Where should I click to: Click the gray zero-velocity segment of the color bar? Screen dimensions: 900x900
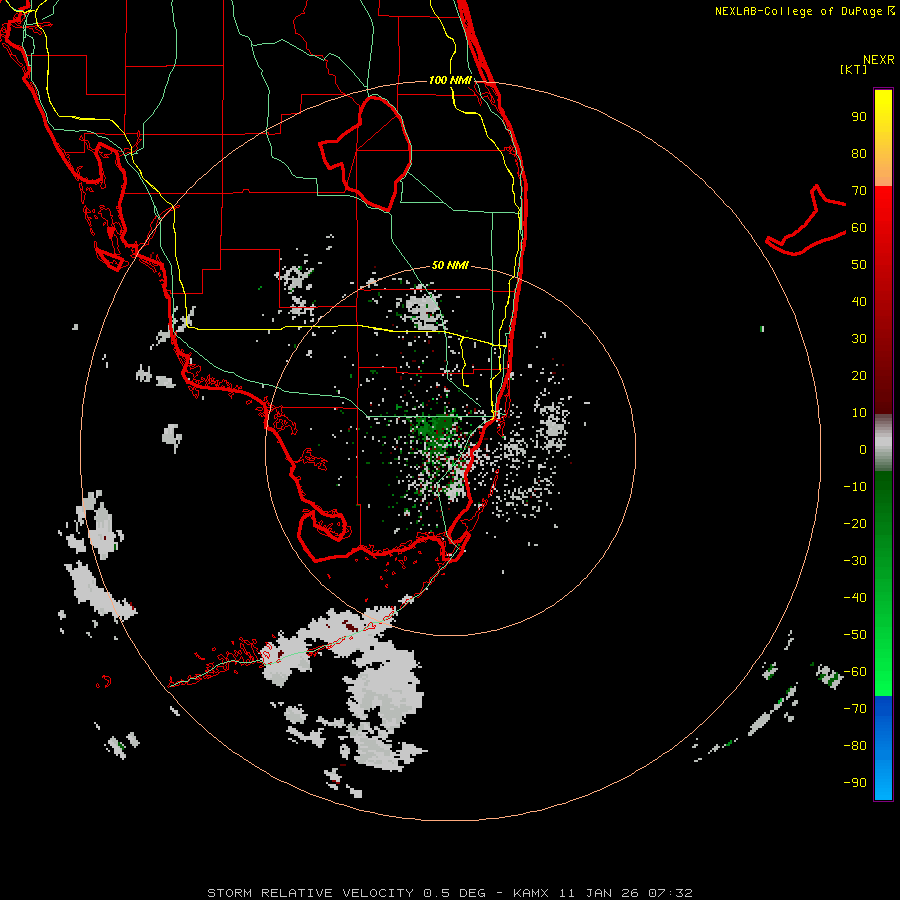click(883, 443)
